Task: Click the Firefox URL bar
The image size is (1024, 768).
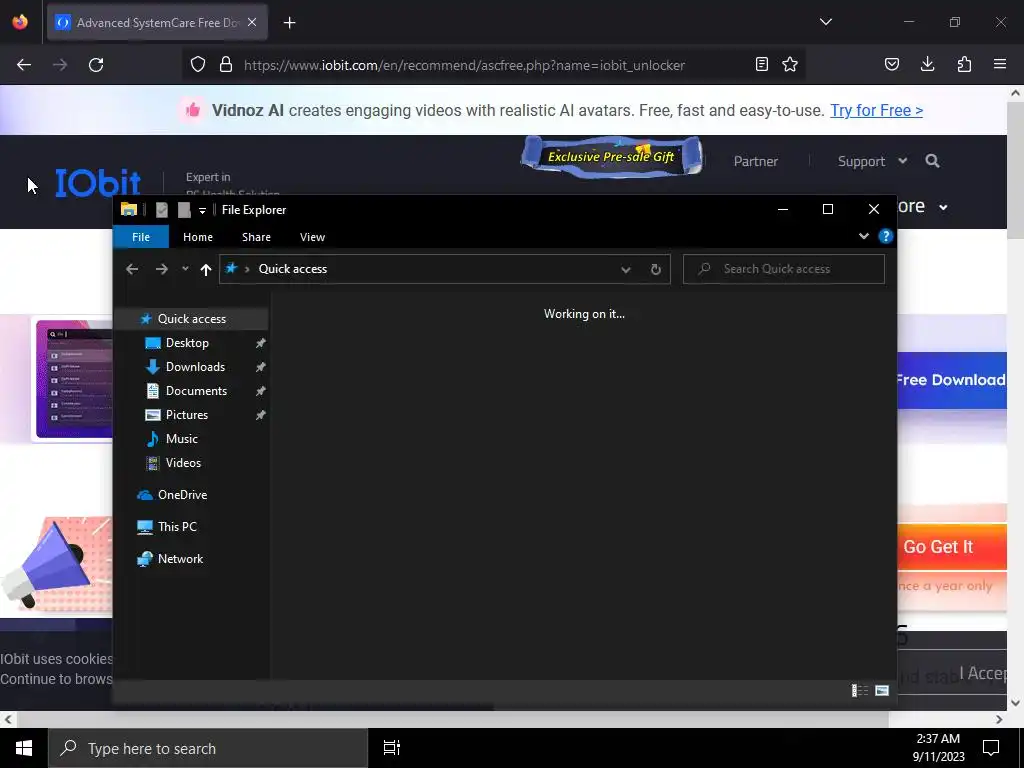Action: click(464, 65)
